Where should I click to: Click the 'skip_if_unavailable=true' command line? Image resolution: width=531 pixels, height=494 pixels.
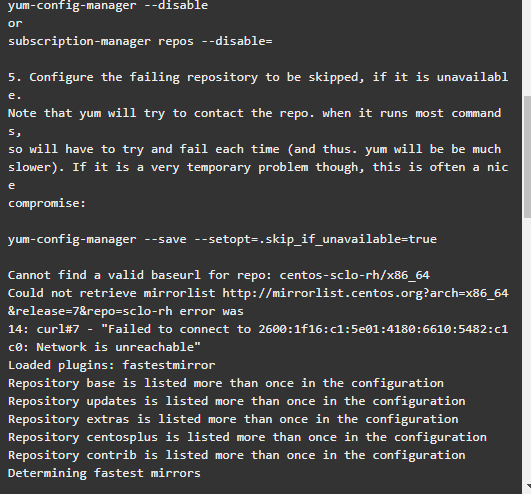(222, 239)
